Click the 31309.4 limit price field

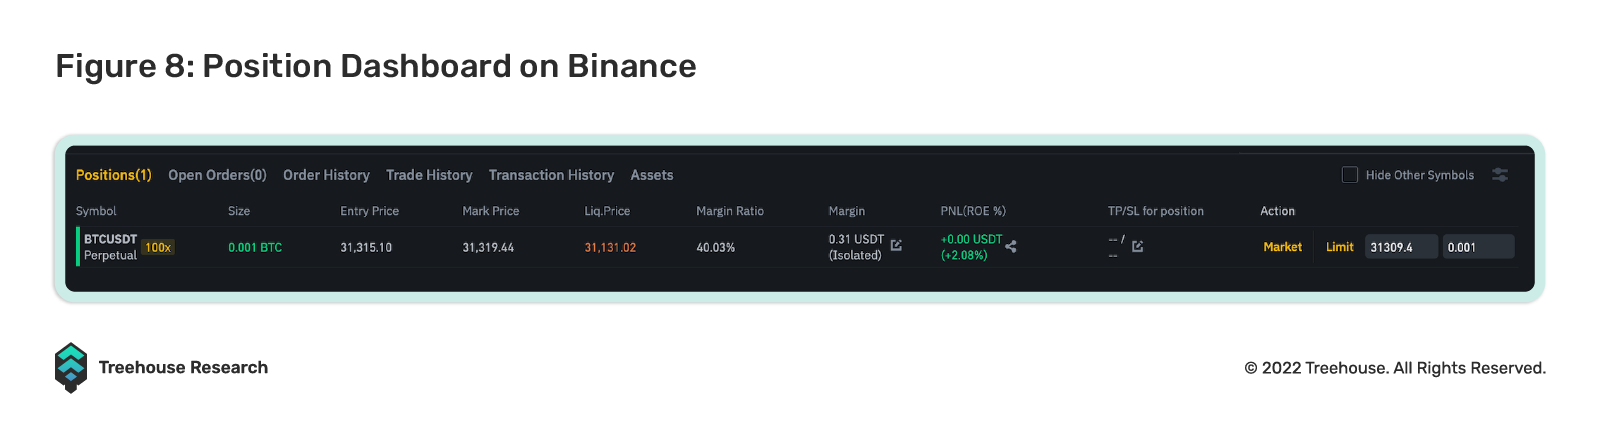(x=1401, y=247)
